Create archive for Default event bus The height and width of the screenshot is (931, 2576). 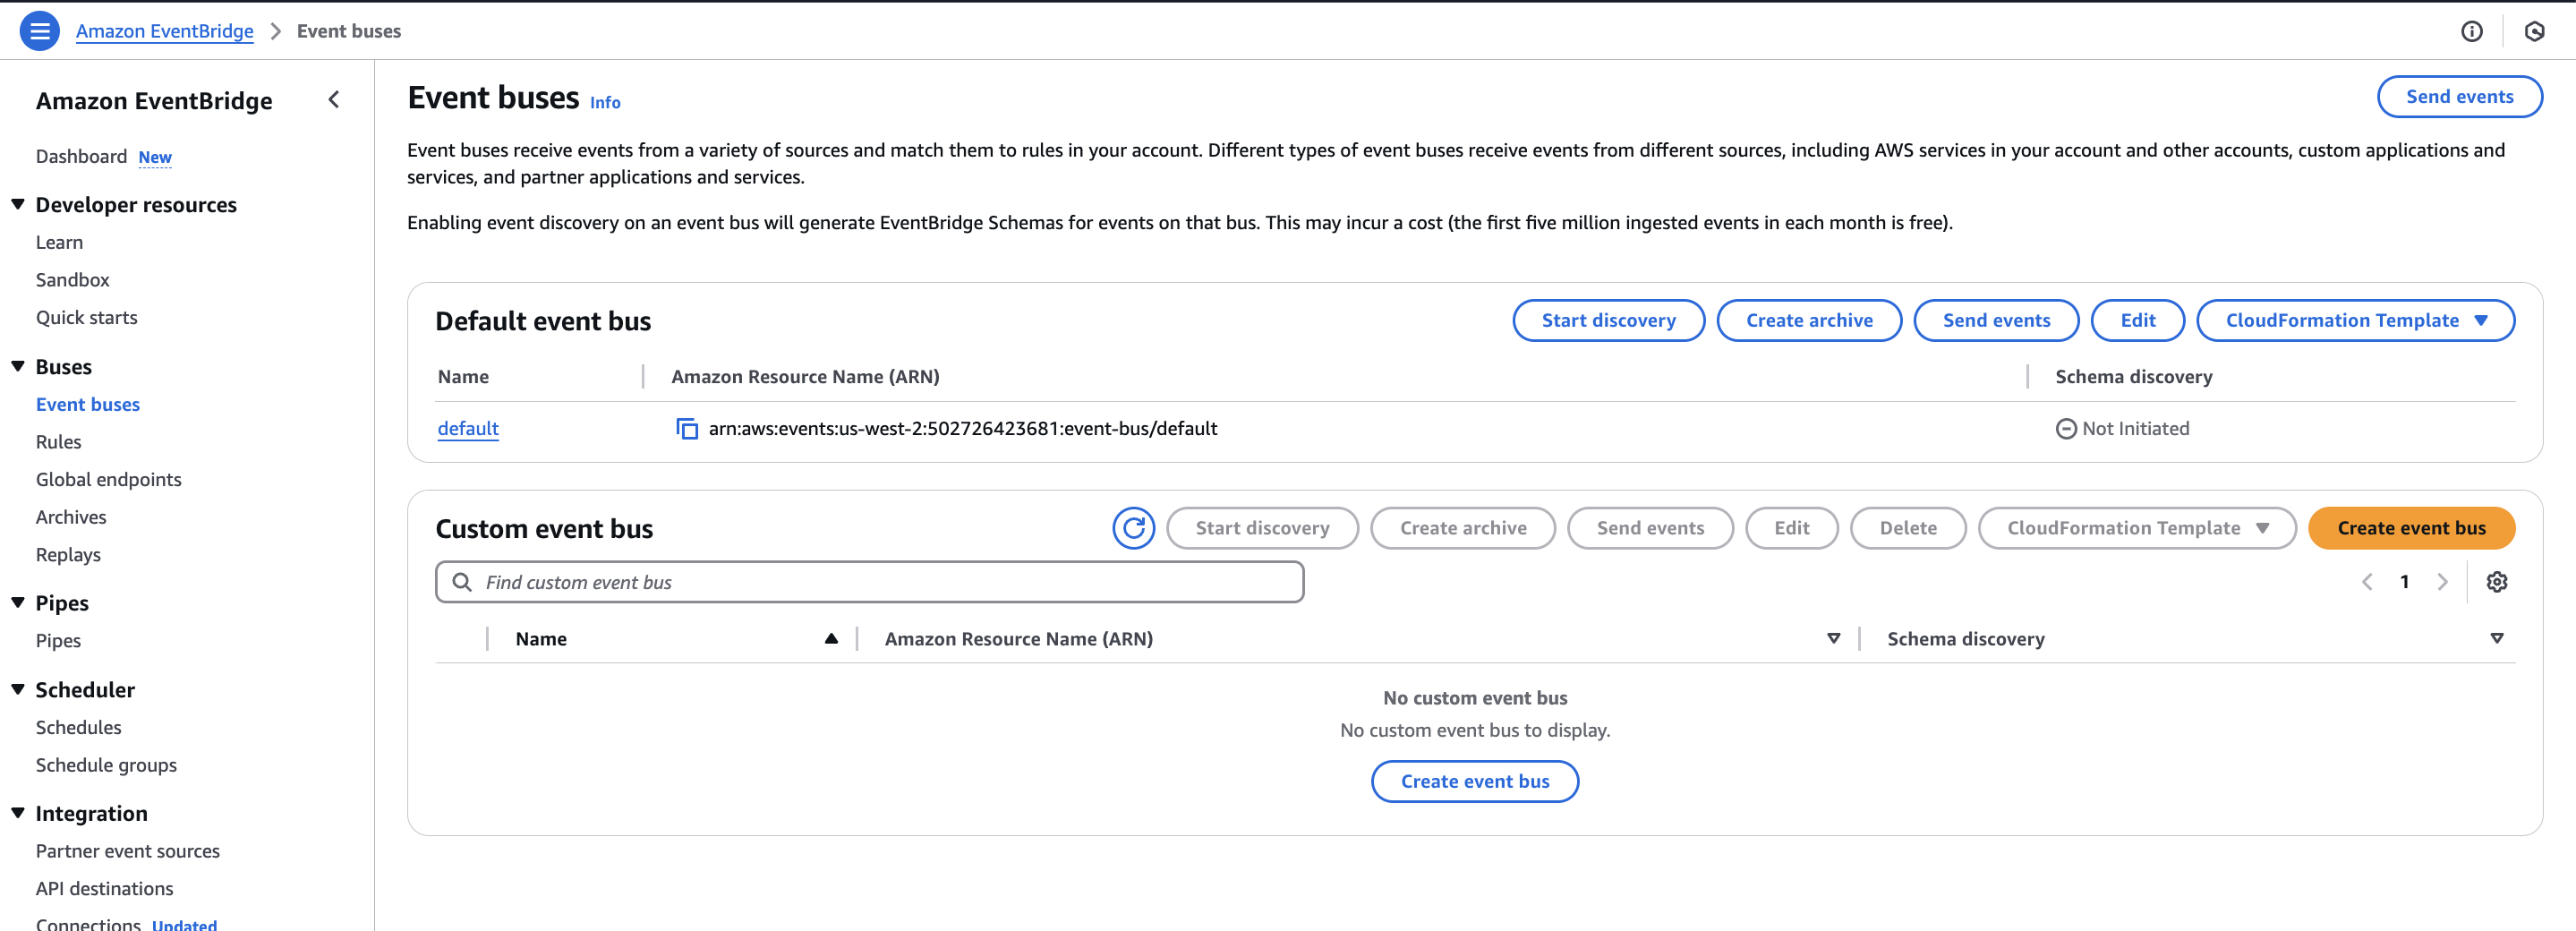coord(1809,321)
